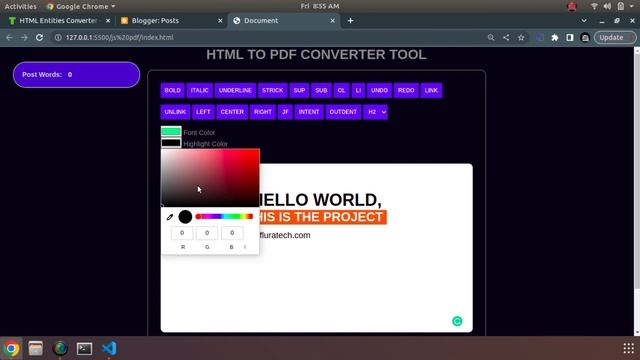The image size is (640, 360).
Task: Apply ITALIC formatting
Action: (x=200, y=90)
